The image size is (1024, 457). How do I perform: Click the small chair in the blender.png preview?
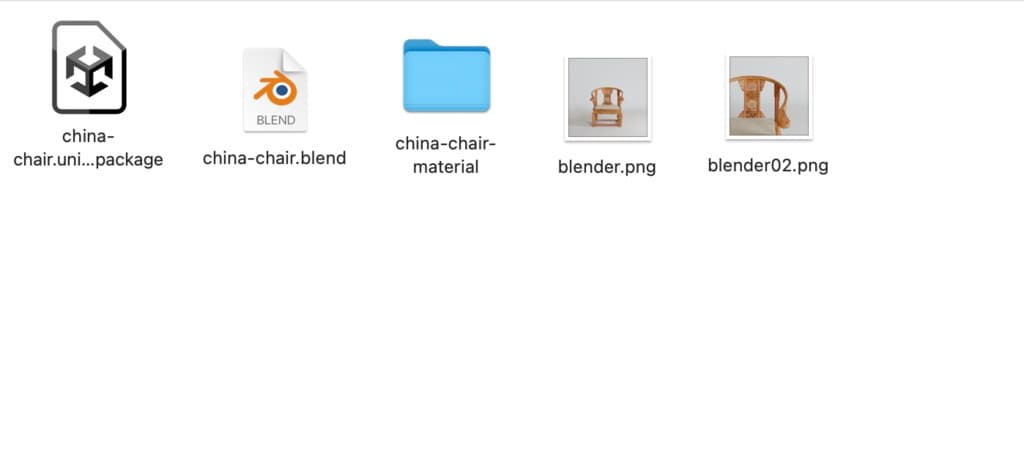607,107
